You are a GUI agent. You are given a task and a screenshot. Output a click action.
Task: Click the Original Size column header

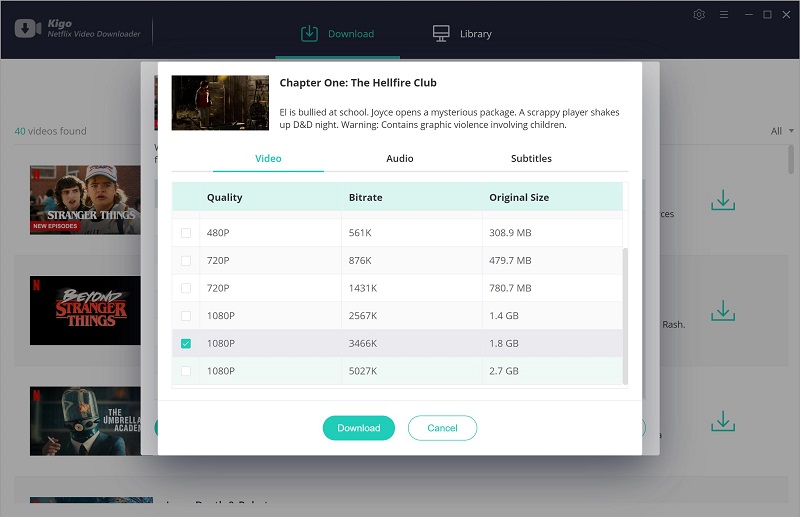tap(519, 198)
